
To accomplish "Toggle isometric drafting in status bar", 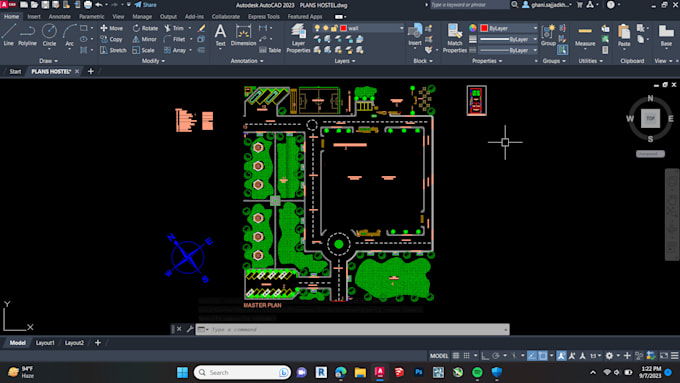I will 514,356.
